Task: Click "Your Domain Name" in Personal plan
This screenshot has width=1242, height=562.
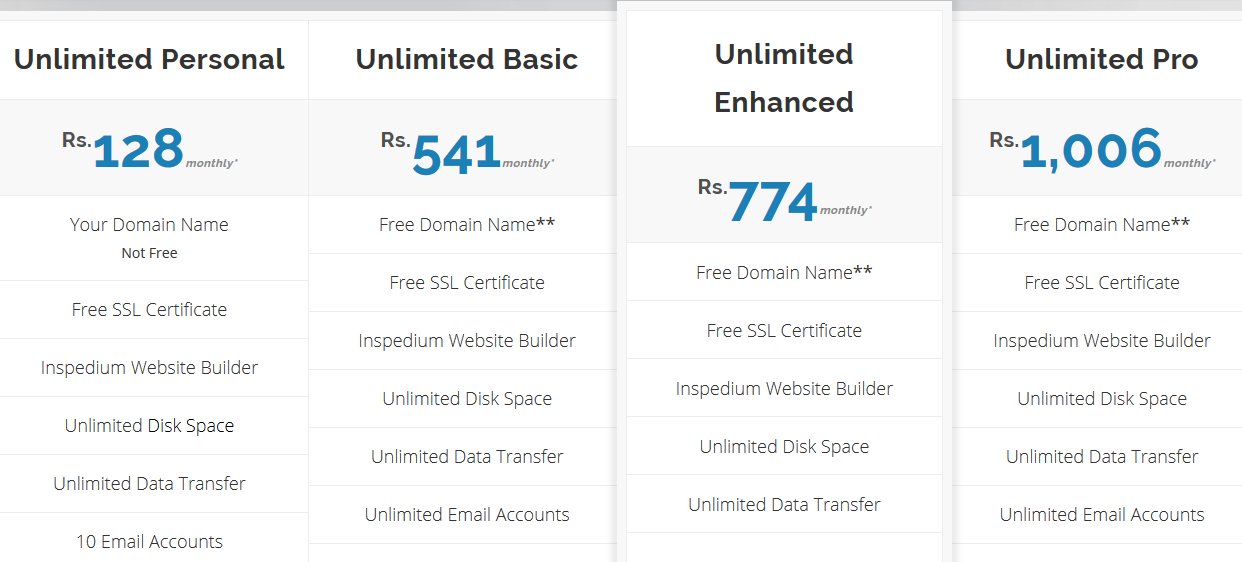Action: click(x=149, y=225)
